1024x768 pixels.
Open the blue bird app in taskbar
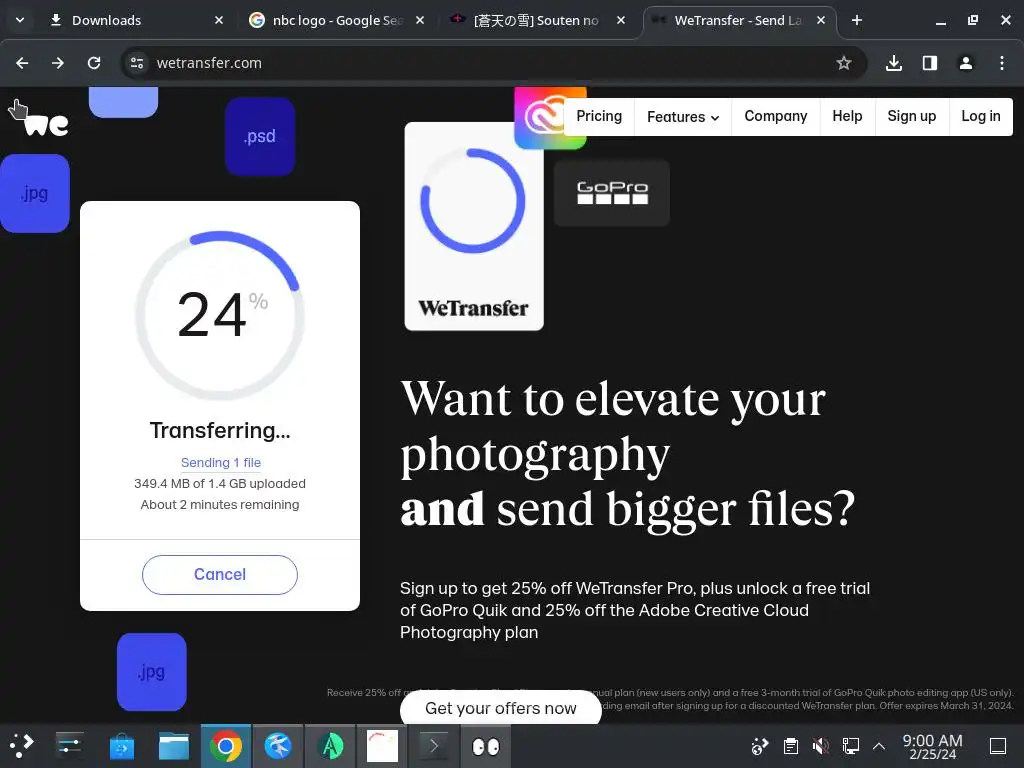click(278, 746)
